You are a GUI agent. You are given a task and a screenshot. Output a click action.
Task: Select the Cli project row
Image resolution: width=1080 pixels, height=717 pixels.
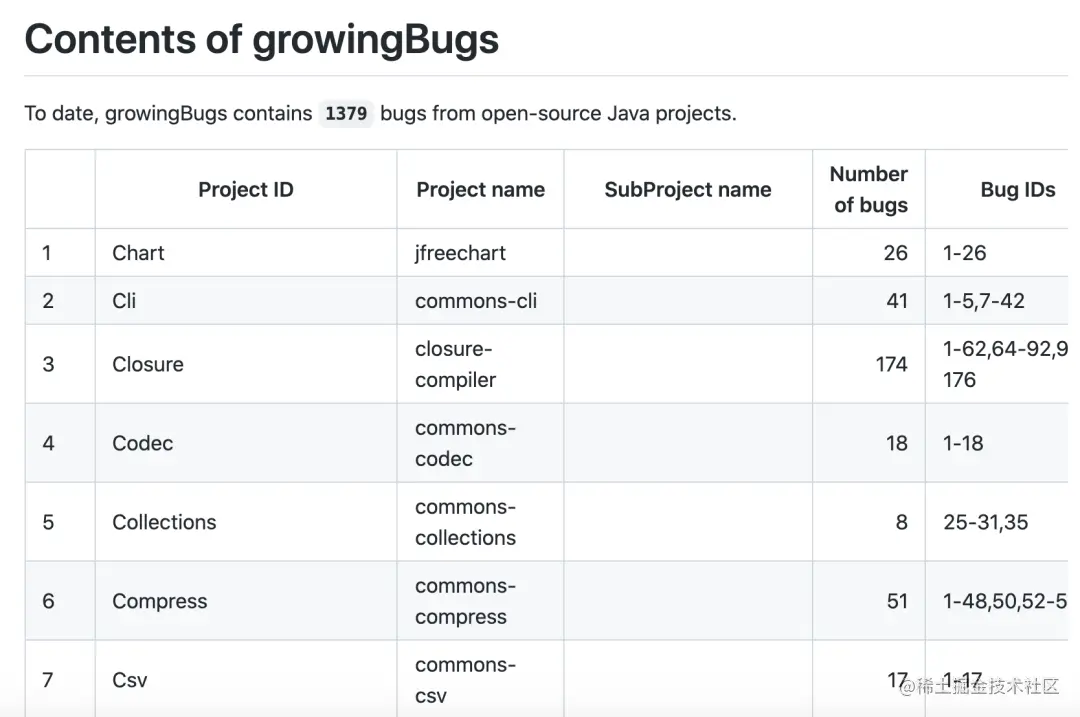[x=546, y=301]
